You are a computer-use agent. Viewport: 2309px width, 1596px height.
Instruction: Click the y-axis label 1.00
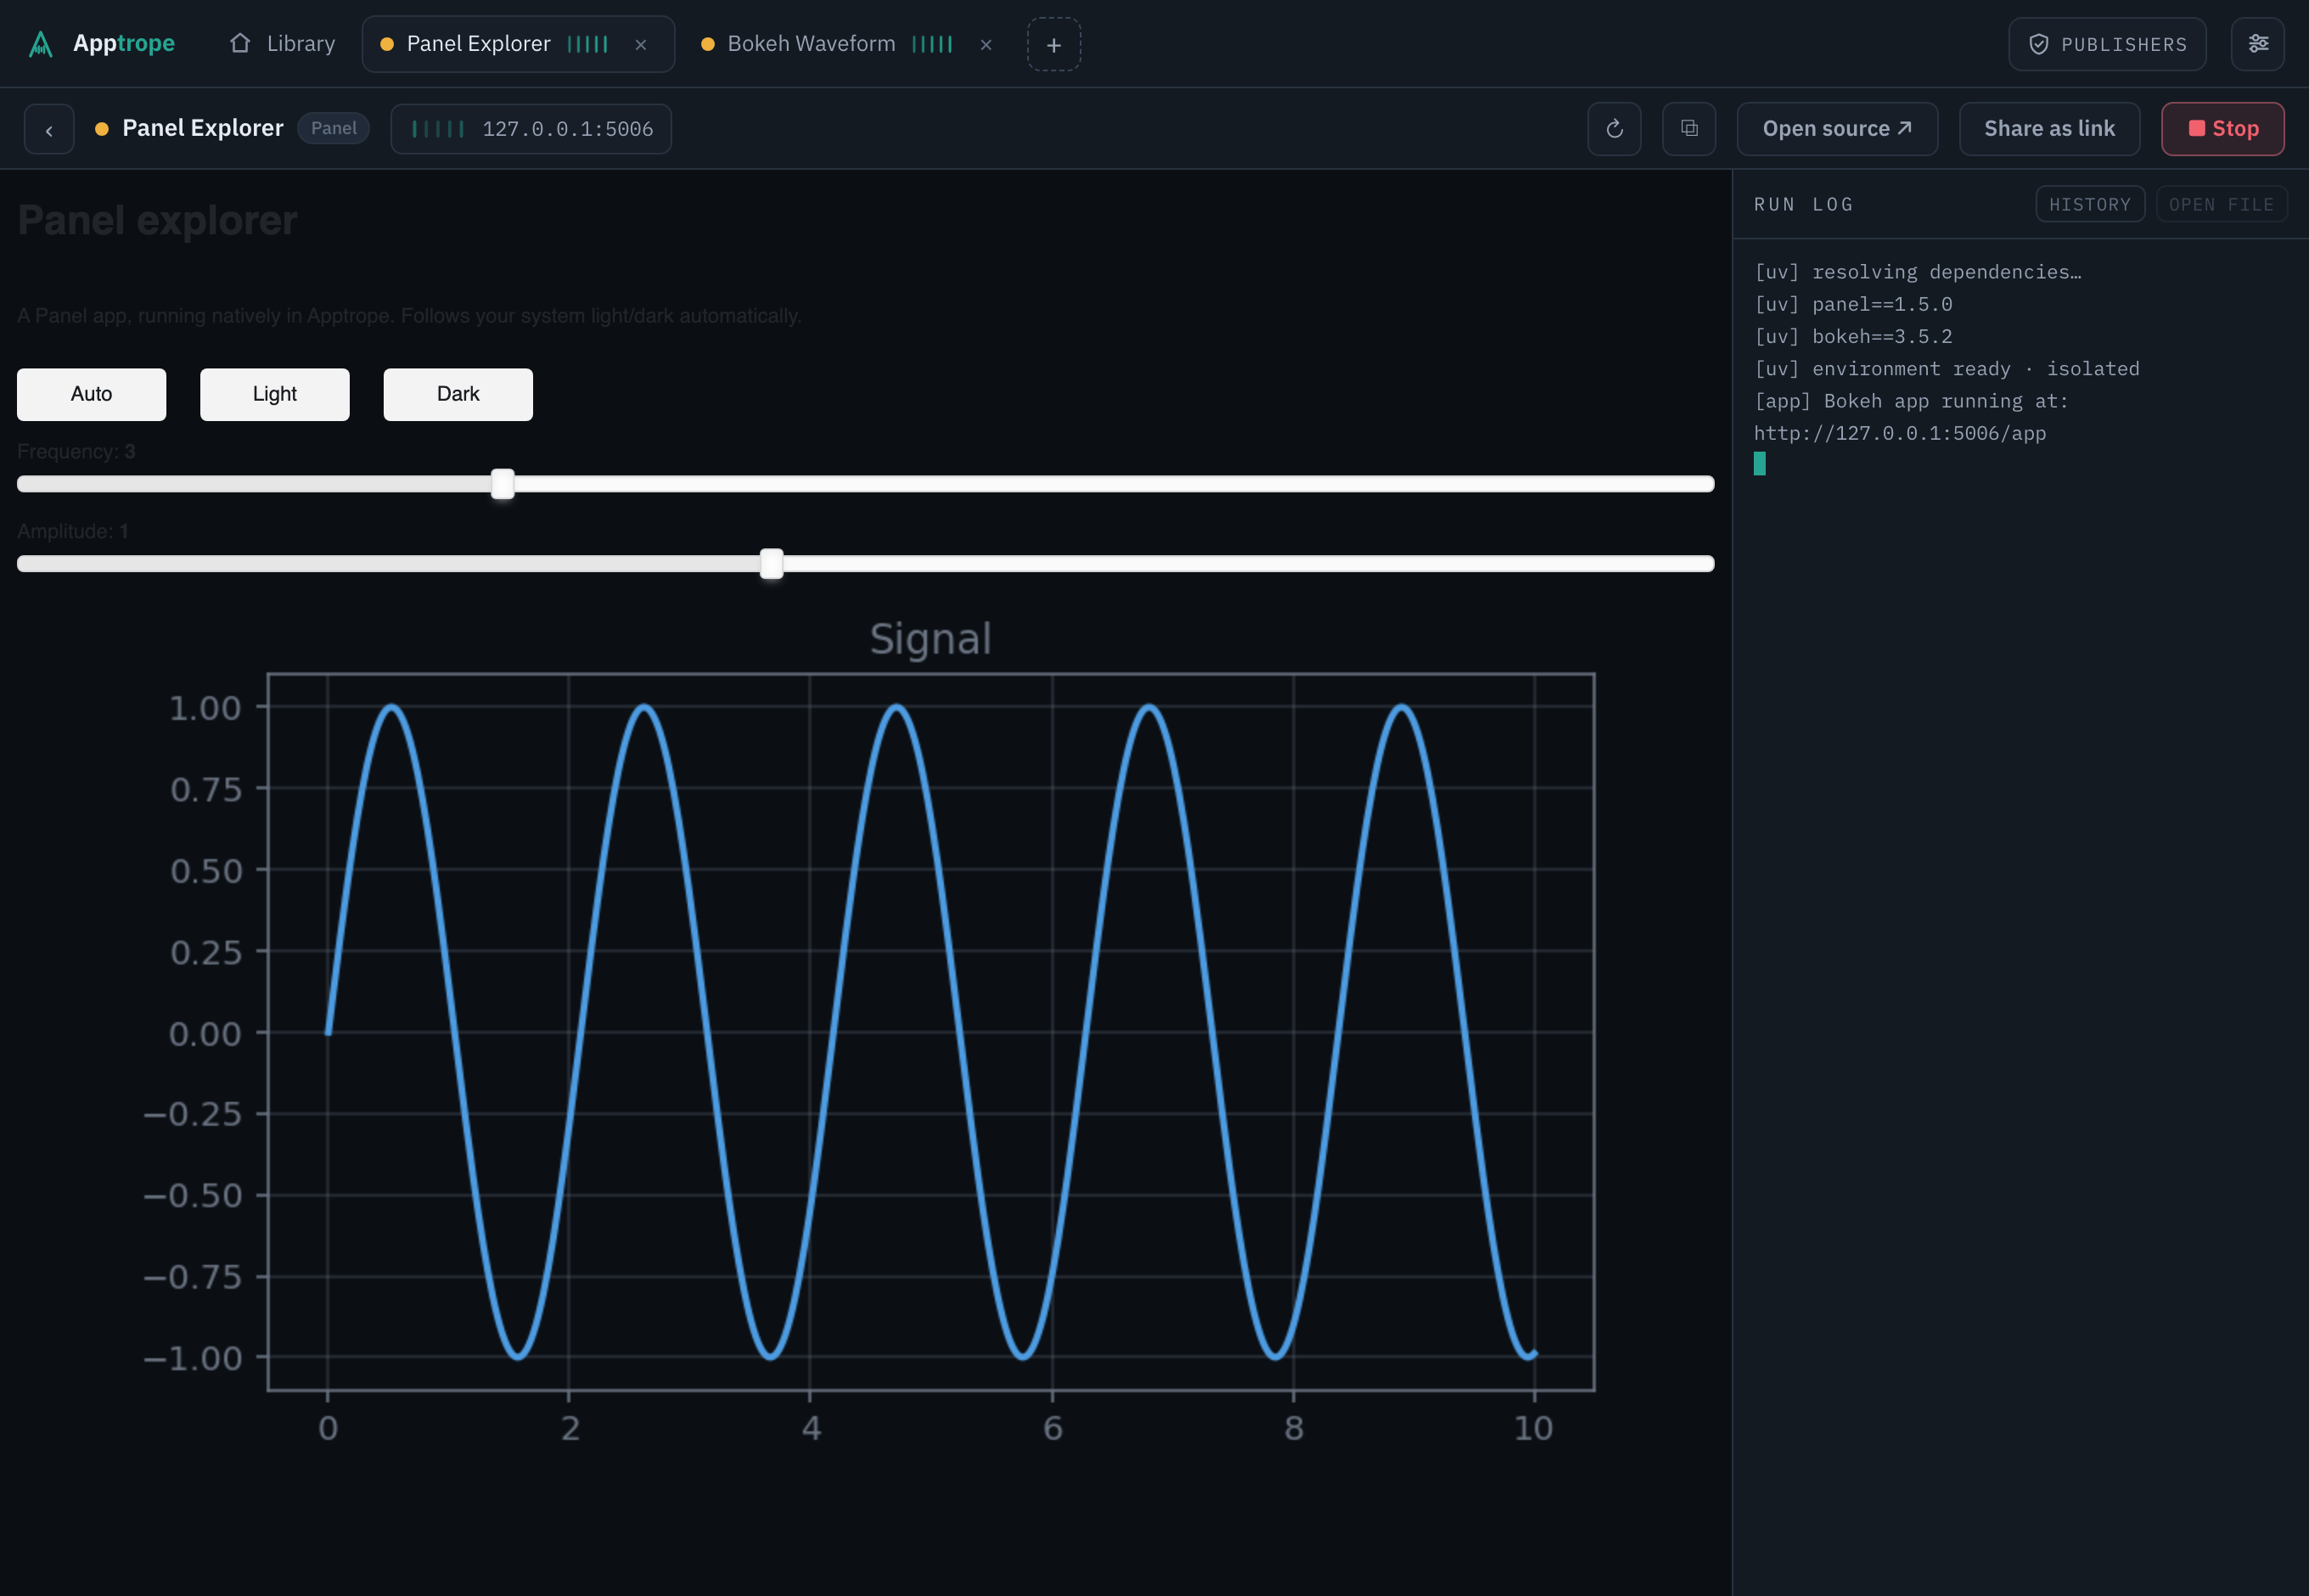pyautogui.click(x=205, y=708)
